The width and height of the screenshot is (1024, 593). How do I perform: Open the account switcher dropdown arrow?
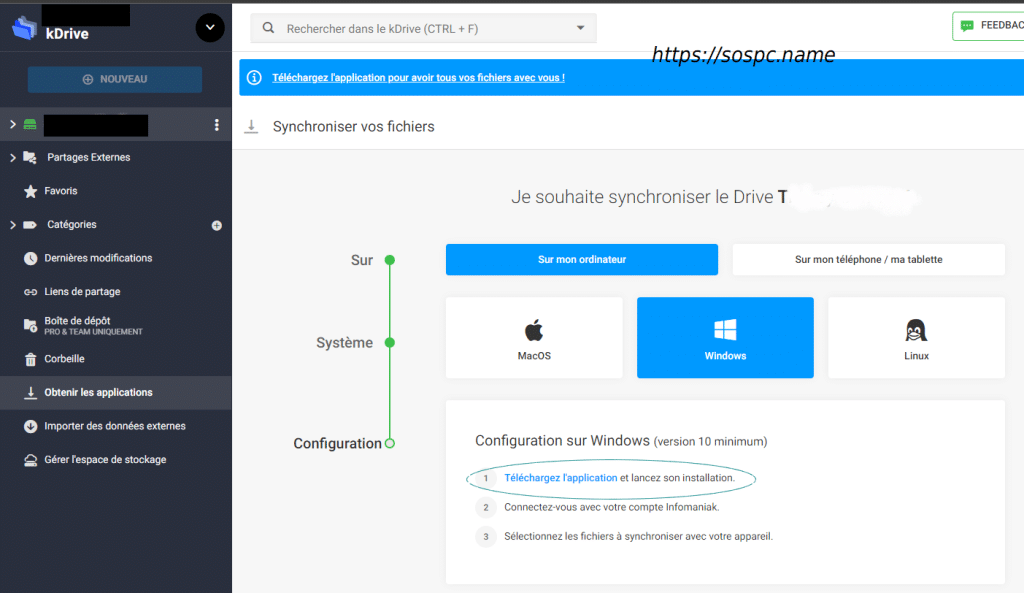click(210, 27)
